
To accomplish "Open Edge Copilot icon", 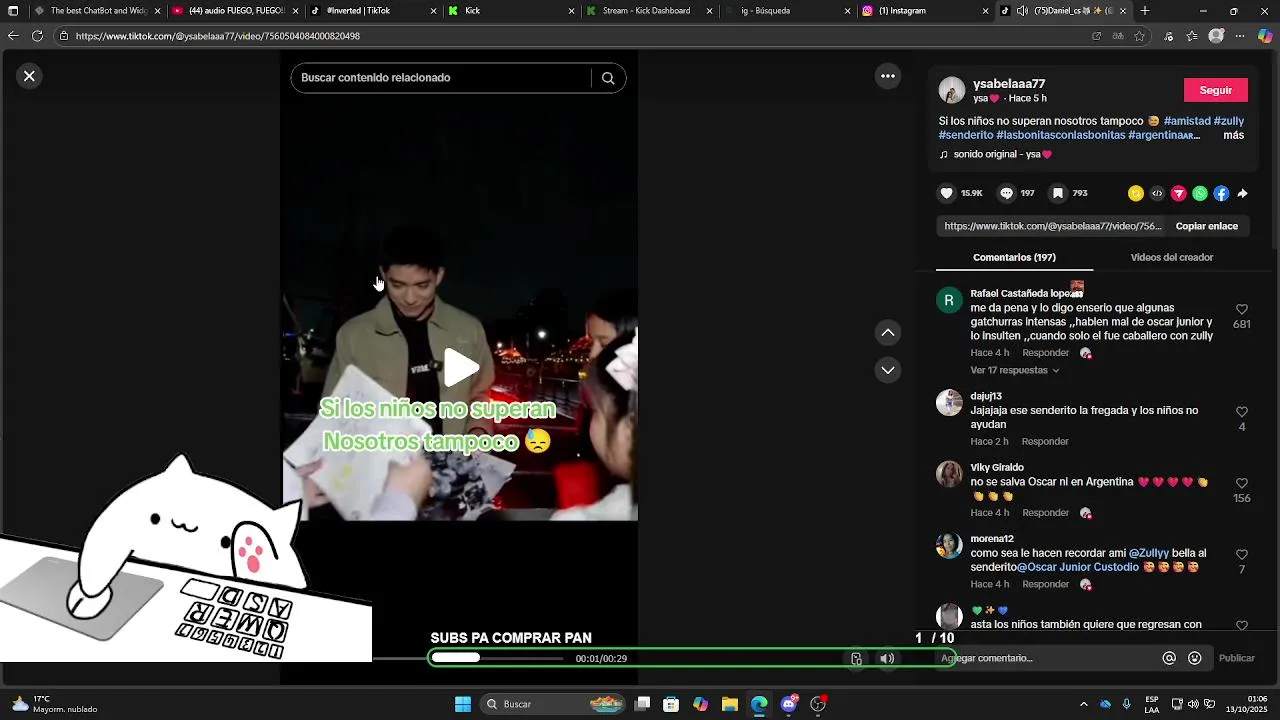I will point(1265,36).
